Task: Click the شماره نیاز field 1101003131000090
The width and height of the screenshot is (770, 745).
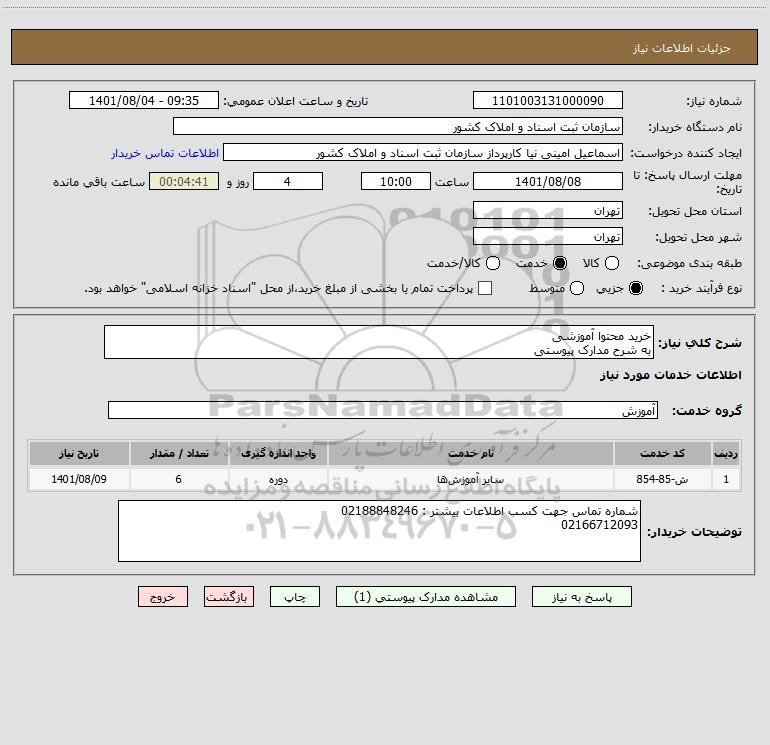Action: click(x=548, y=100)
